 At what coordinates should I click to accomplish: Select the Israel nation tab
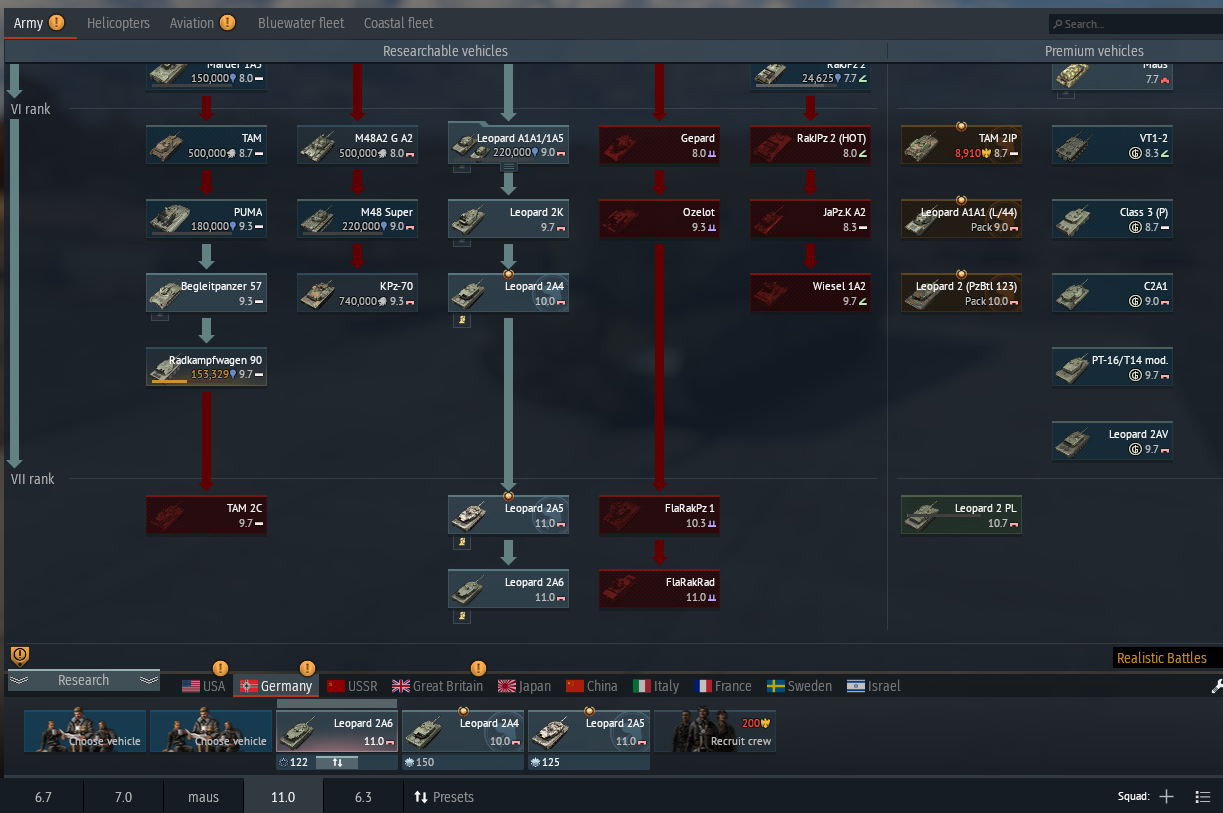(874, 686)
